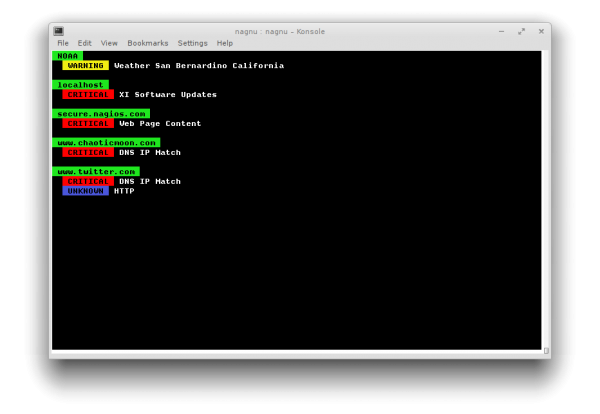Open the View menu
This screenshot has height=414, width=600.
[109, 43]
